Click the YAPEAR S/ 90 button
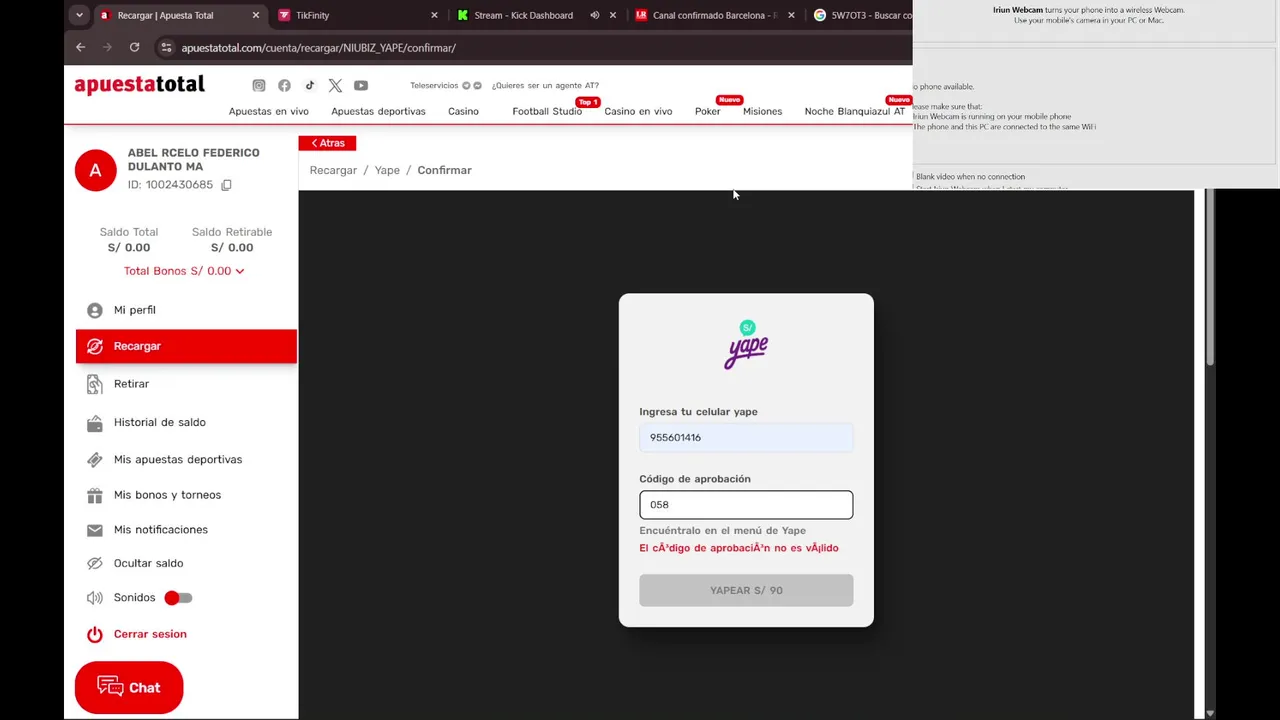Screen dimensions: 1280x720 [x=746, y=590]
